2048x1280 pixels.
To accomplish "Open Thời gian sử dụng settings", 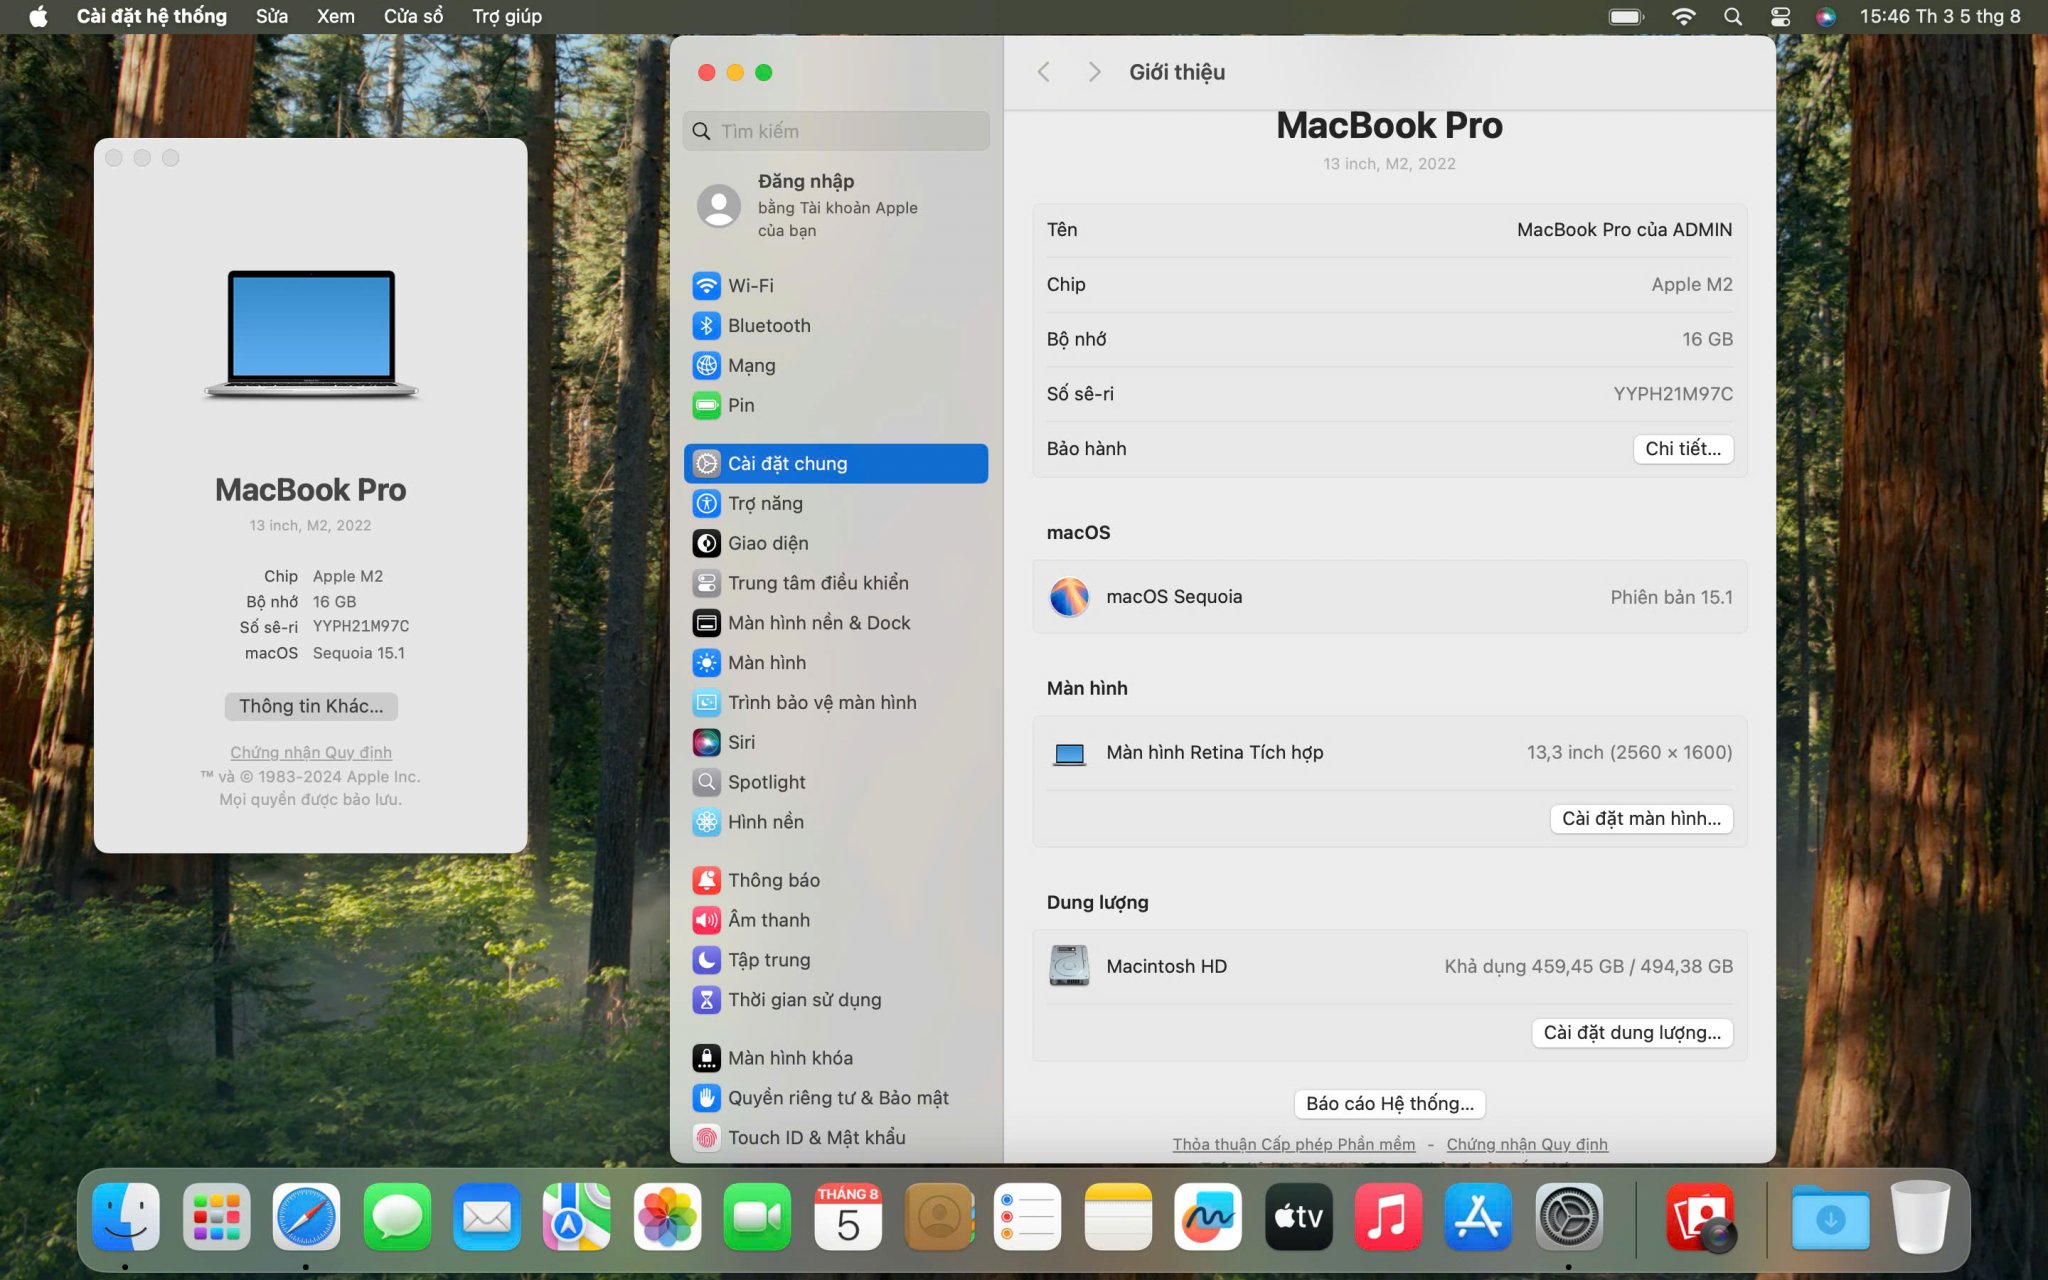I will pos(836,999).
